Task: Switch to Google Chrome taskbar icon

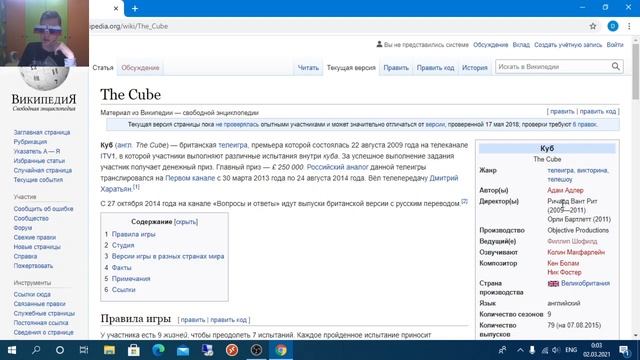Action: tap(280, 350)
